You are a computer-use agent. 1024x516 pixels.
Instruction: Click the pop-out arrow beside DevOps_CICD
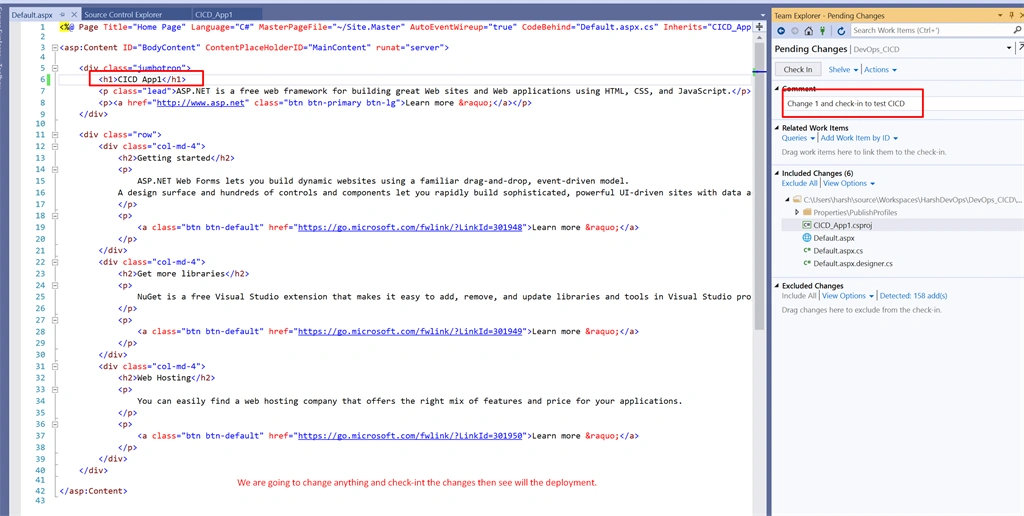click(1021, 48)
